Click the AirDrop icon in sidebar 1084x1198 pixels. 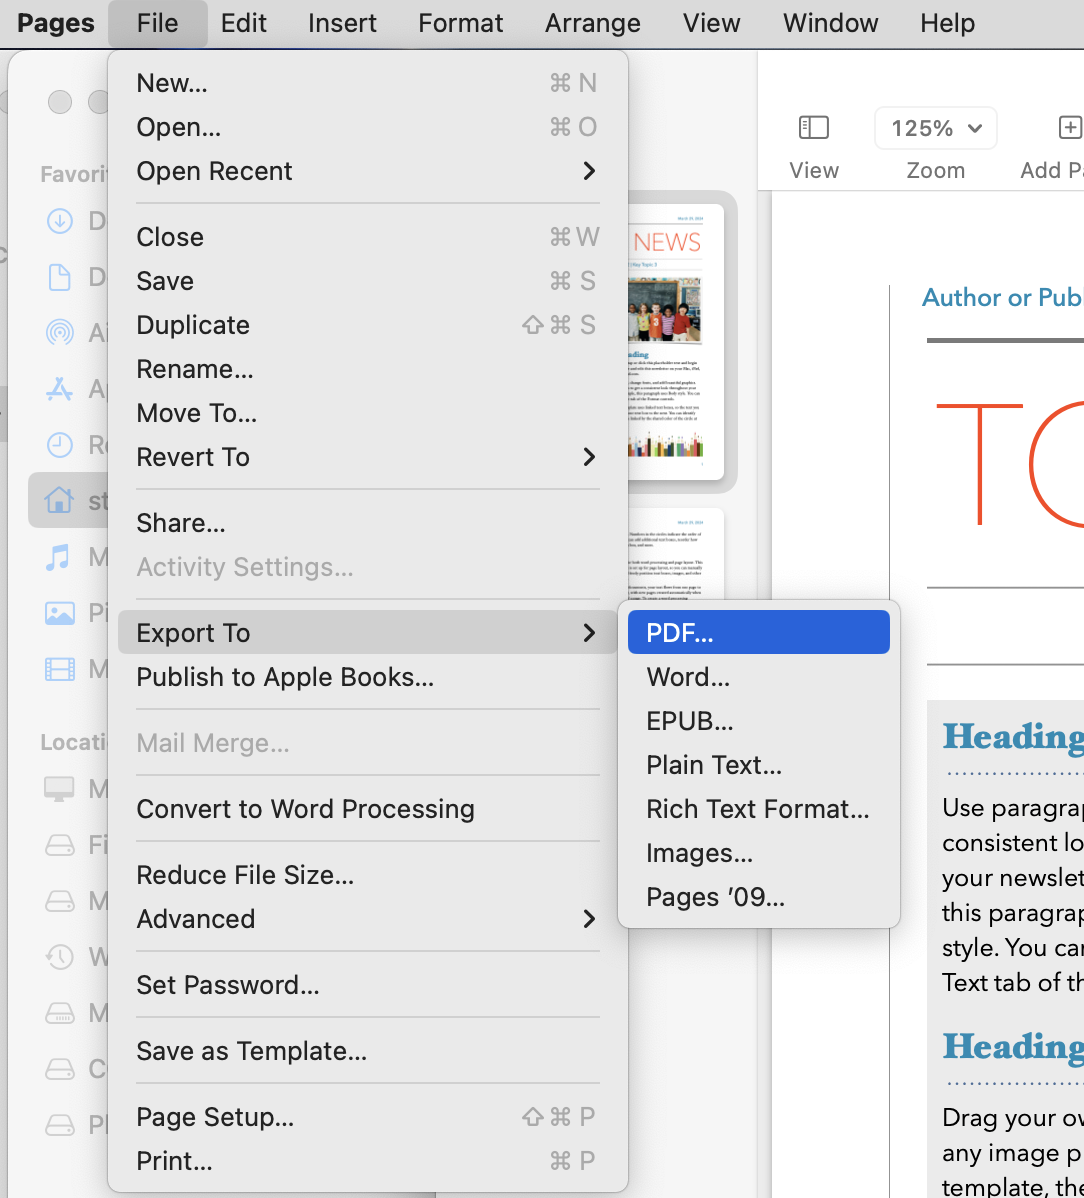(x=60, y=332)
